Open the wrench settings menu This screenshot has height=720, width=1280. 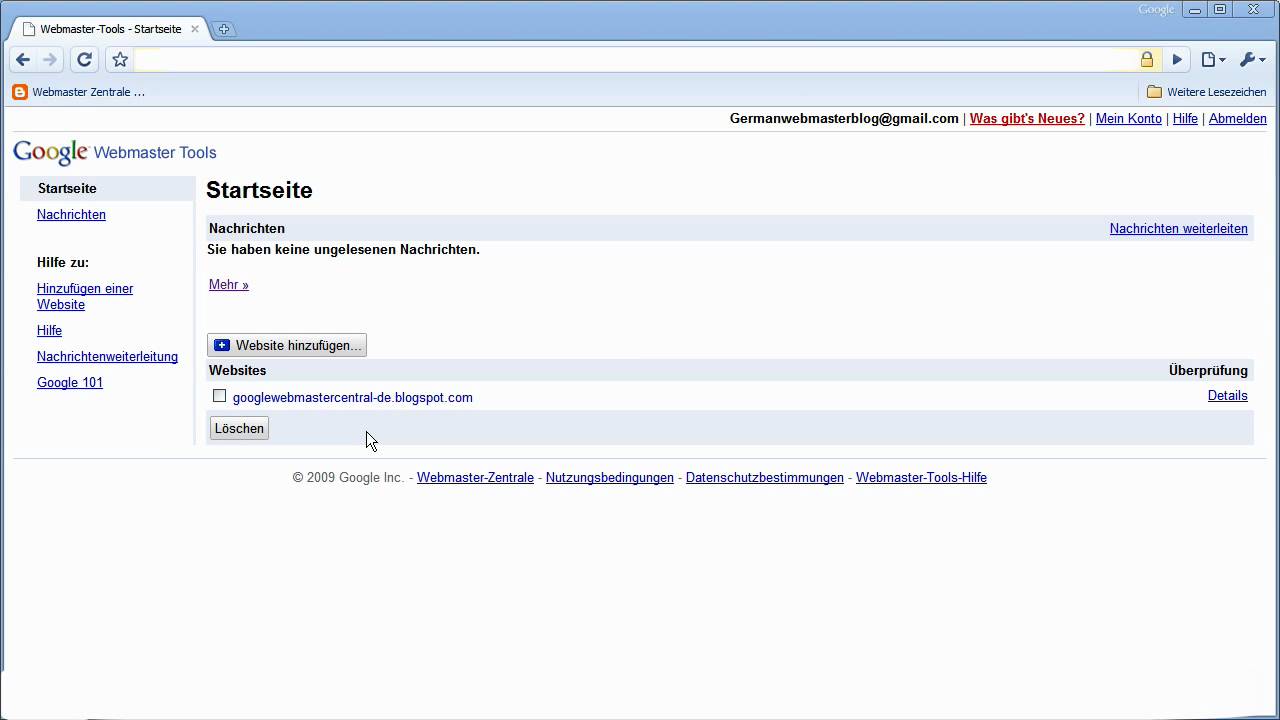1252,60
